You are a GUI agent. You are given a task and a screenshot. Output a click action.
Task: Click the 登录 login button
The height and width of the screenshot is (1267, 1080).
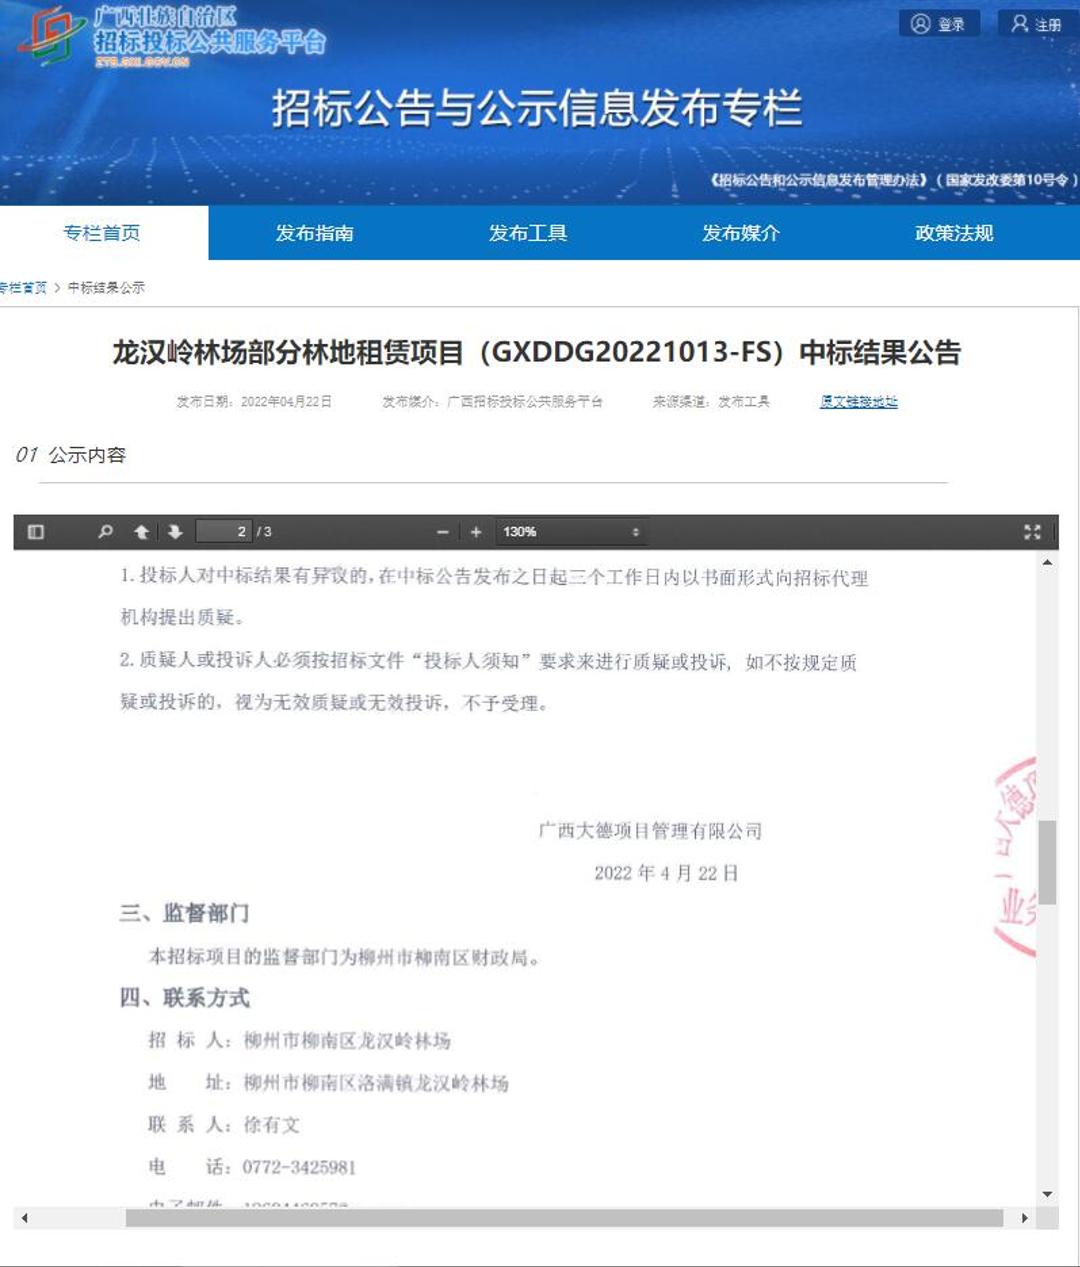coord(939,24)
